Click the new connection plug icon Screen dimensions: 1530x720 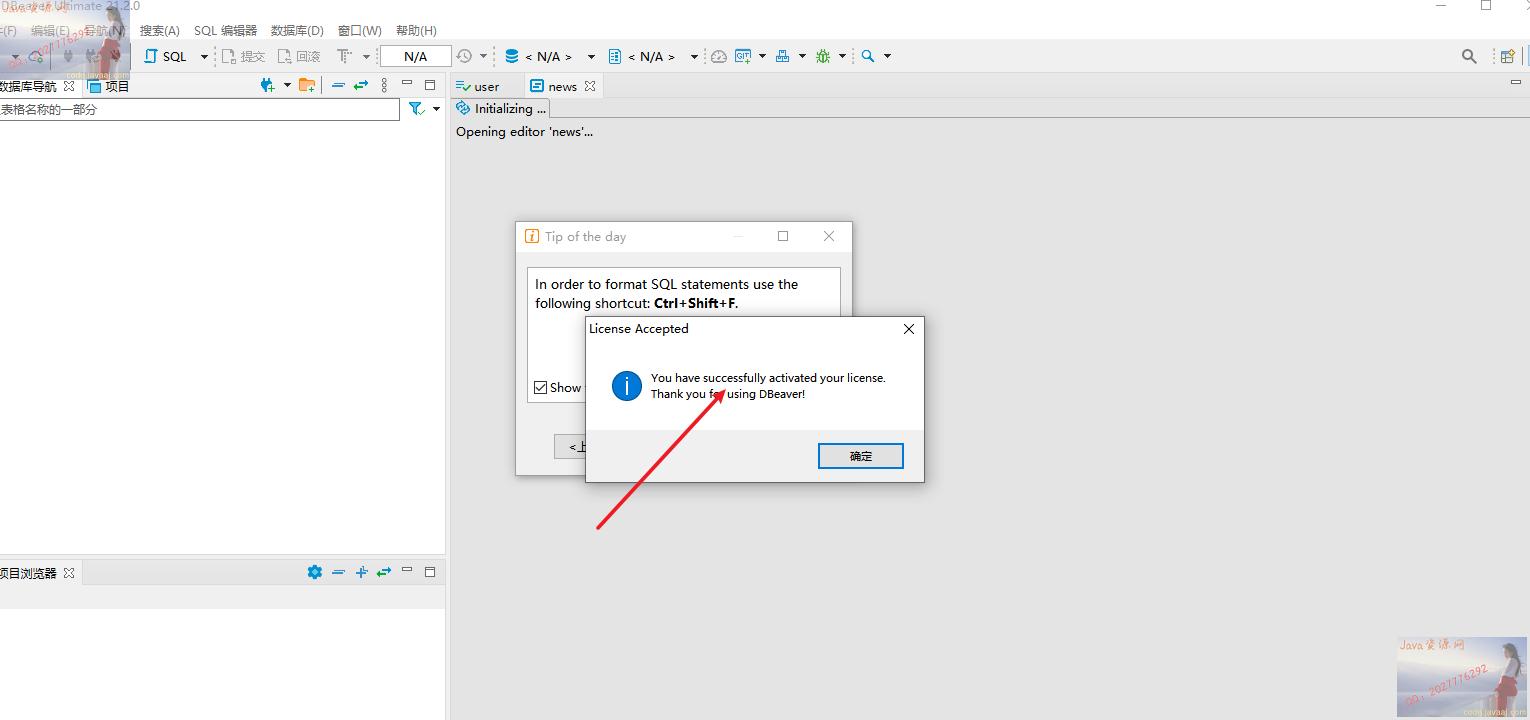click(x=267, y=85)
